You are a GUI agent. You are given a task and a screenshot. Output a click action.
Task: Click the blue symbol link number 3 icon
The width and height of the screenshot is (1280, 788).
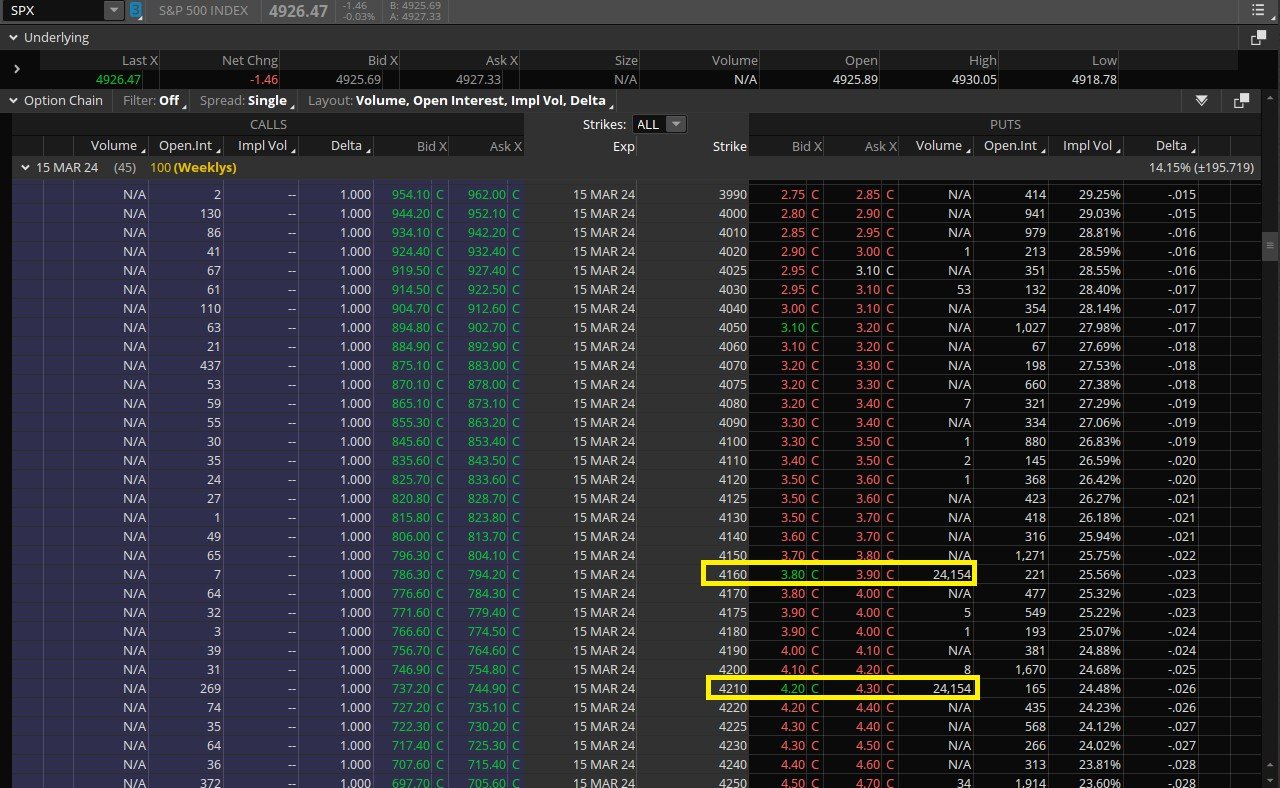point(135,11)
